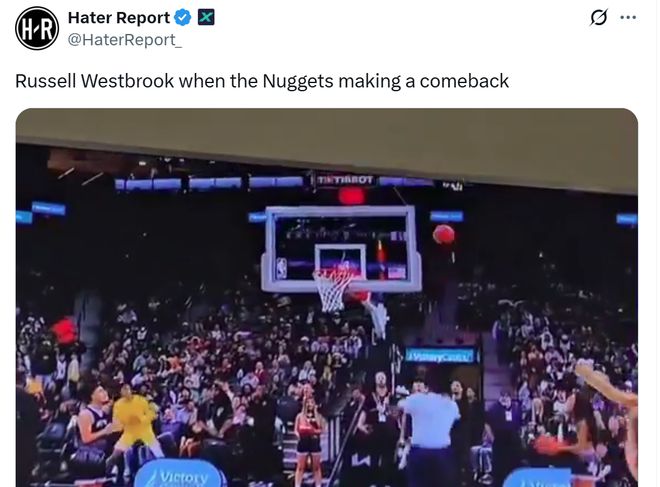
Task: Click the red shot-clock light above the backboard
Action: point(351,196)
